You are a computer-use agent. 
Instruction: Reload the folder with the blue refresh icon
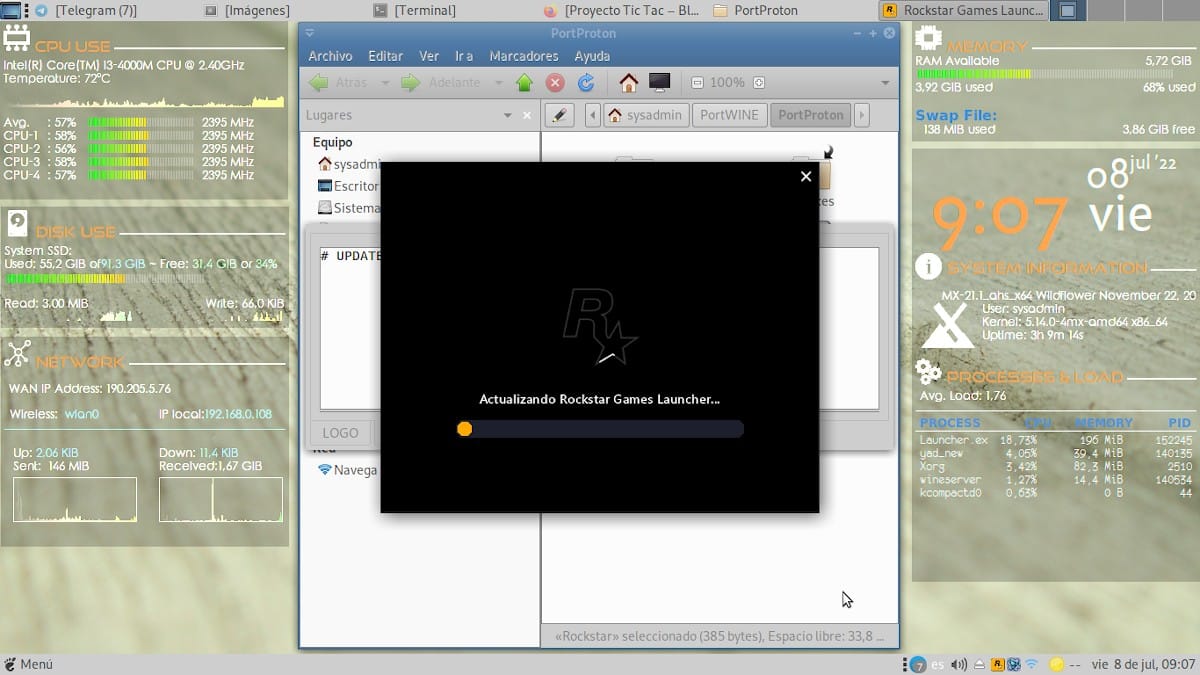pyautogui.click(x=586, y=83)
